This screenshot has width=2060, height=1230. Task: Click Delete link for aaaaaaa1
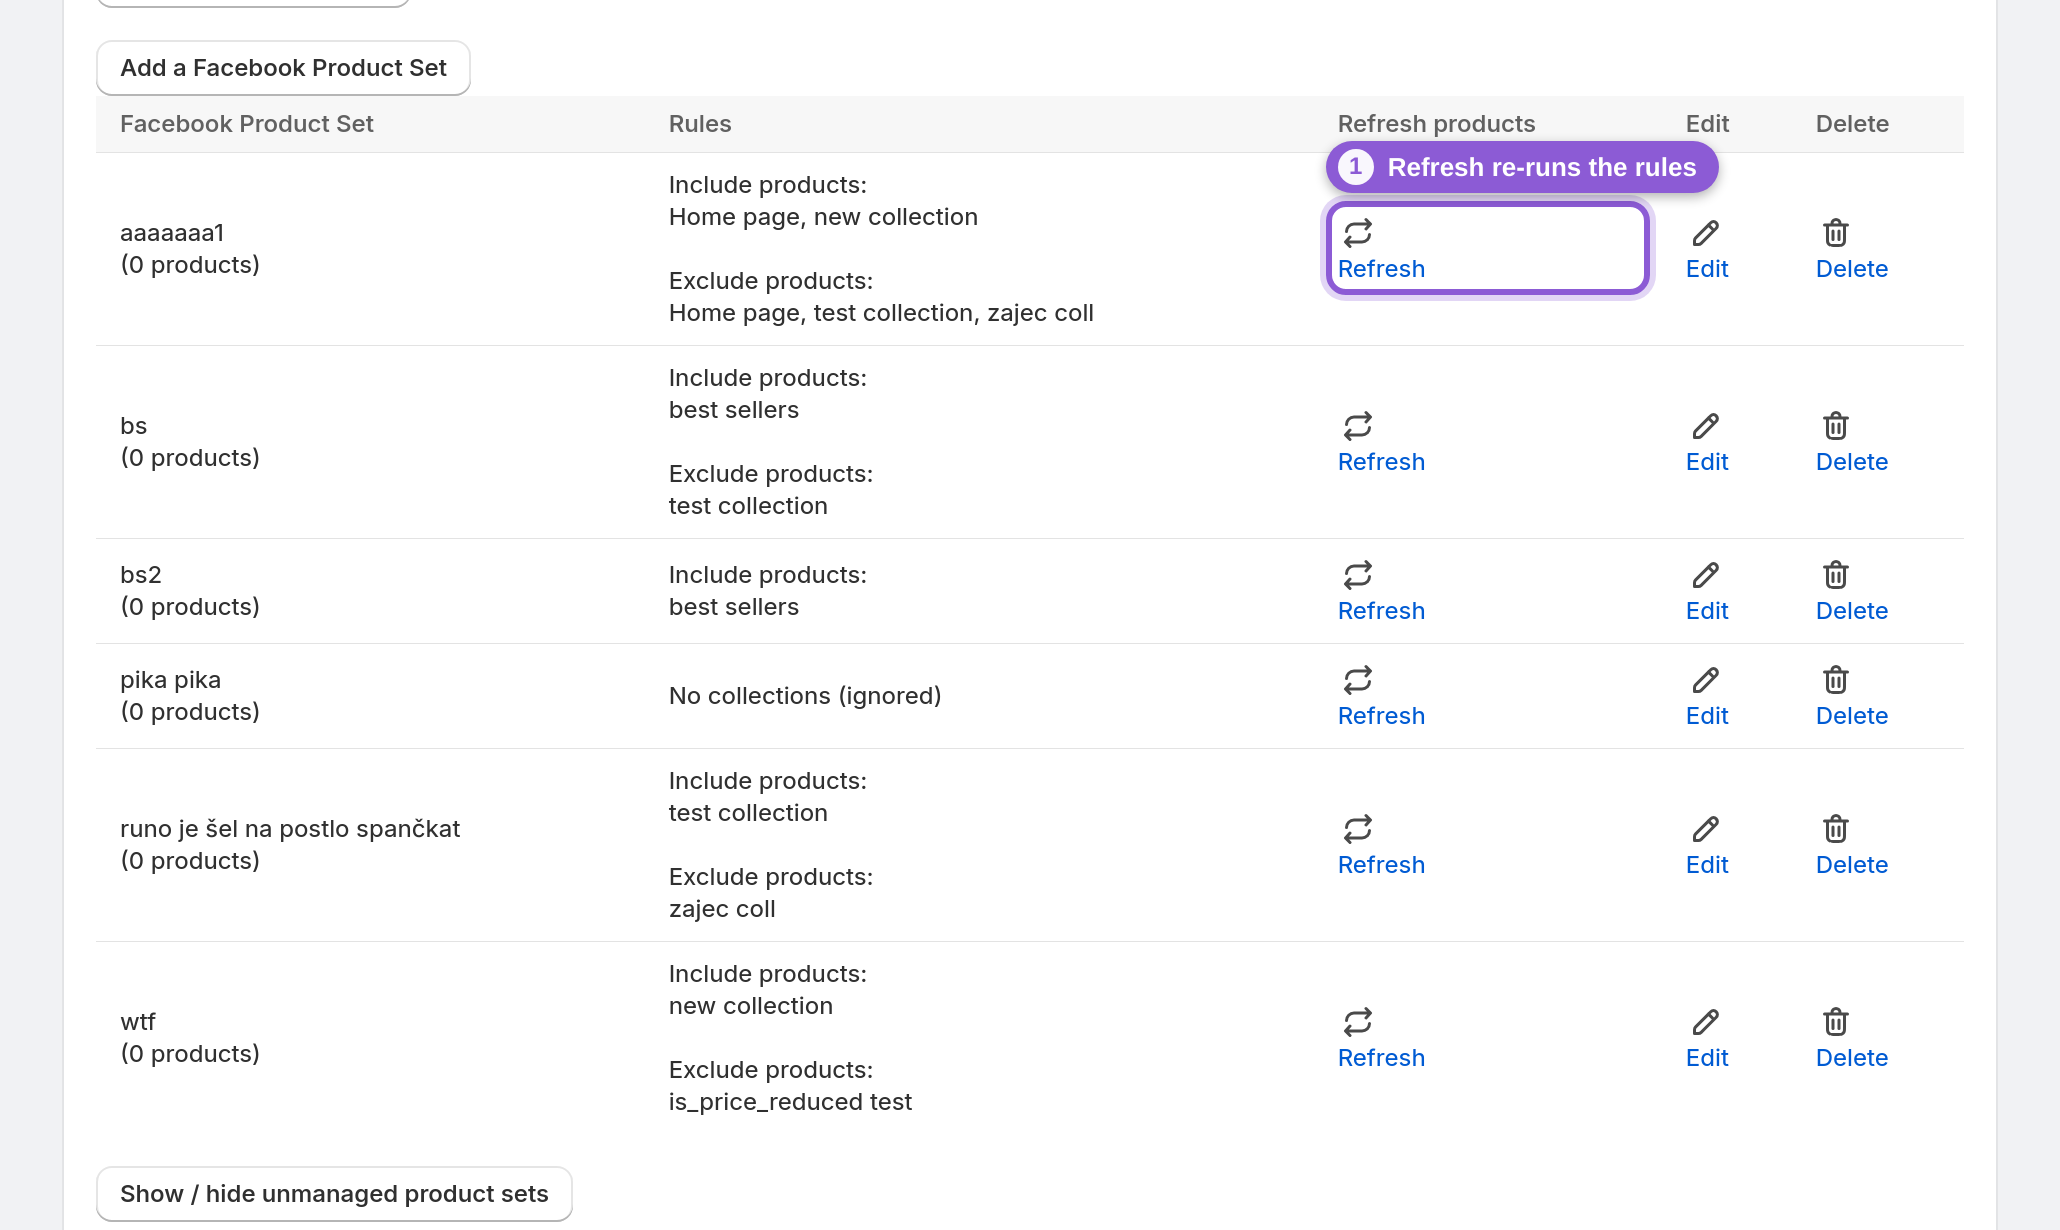click(x=1852, y=269)
